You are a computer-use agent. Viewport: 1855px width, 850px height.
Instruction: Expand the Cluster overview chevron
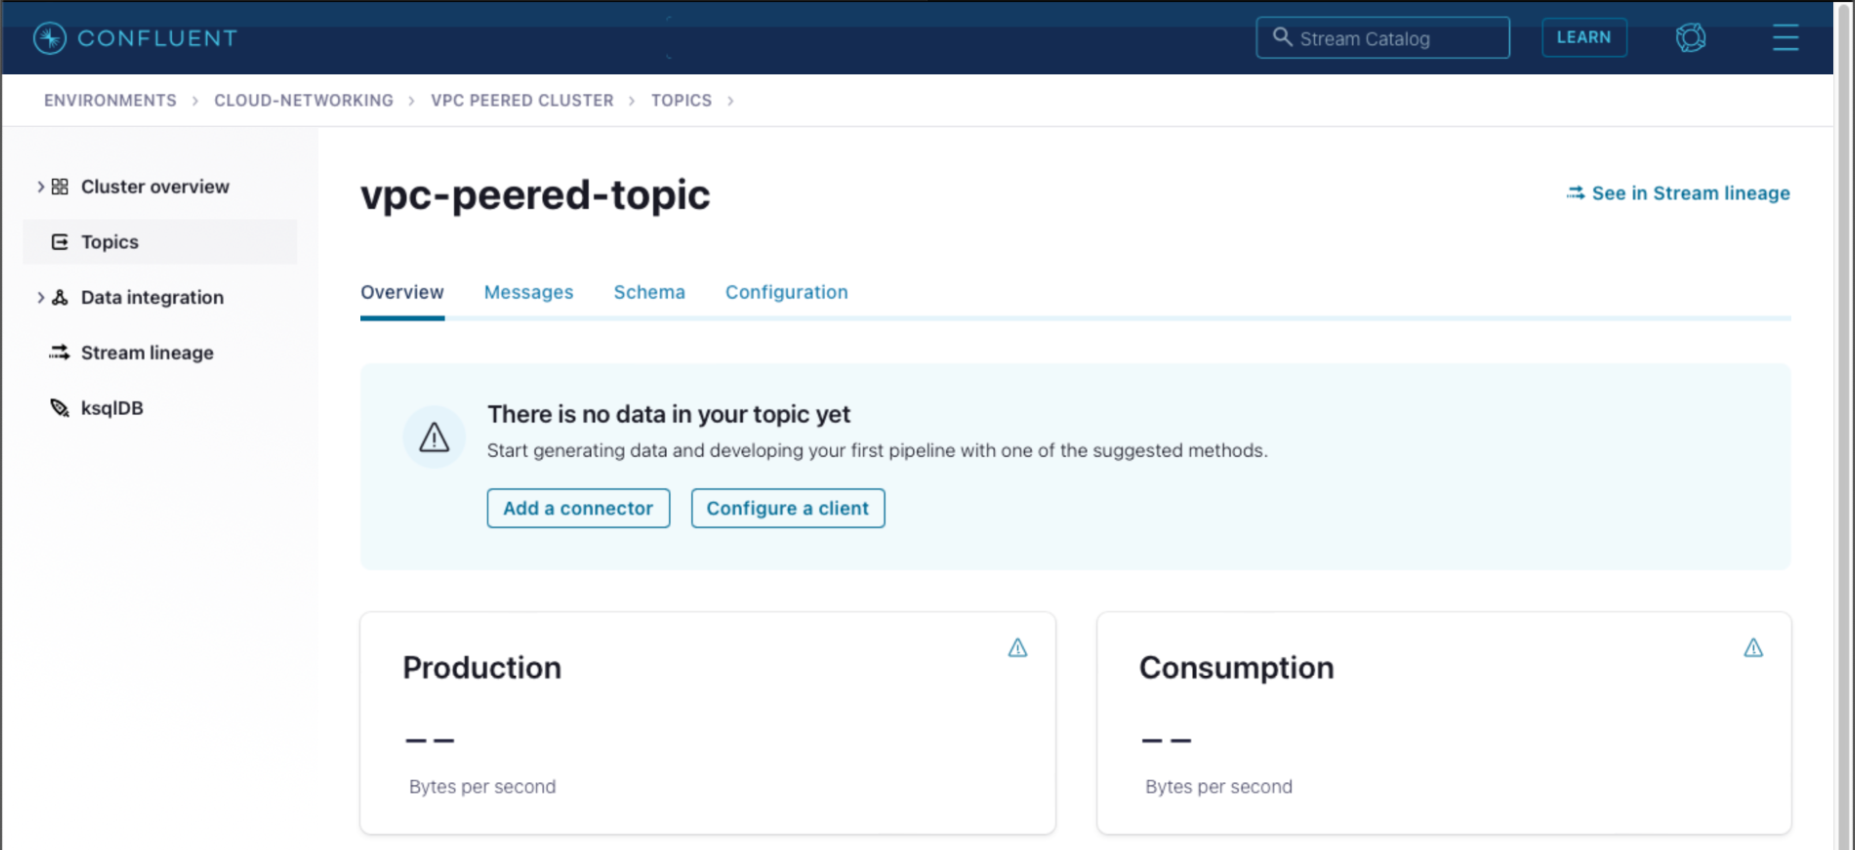(40, 187)
